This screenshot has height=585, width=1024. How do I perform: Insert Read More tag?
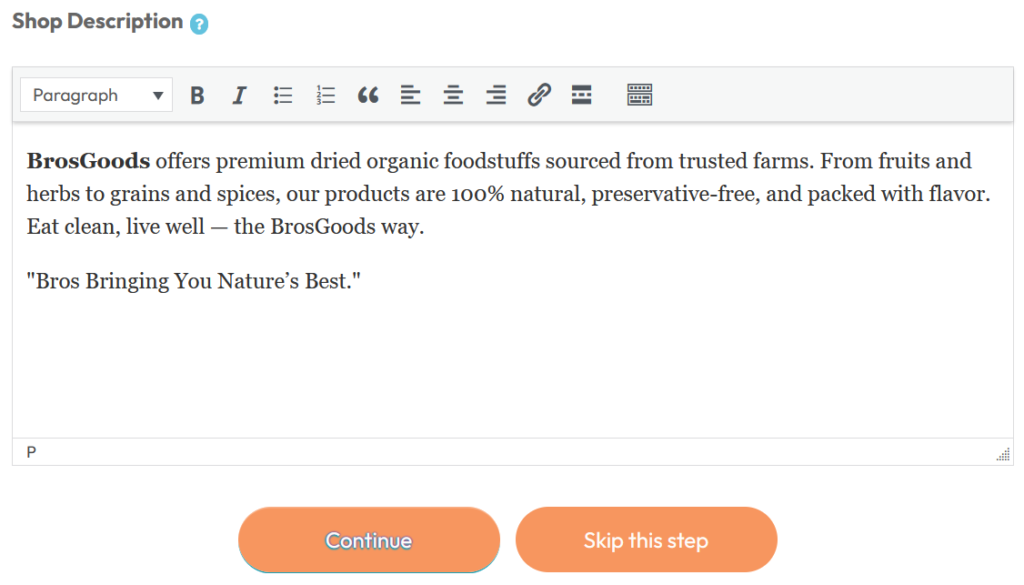tap(581, 96)
